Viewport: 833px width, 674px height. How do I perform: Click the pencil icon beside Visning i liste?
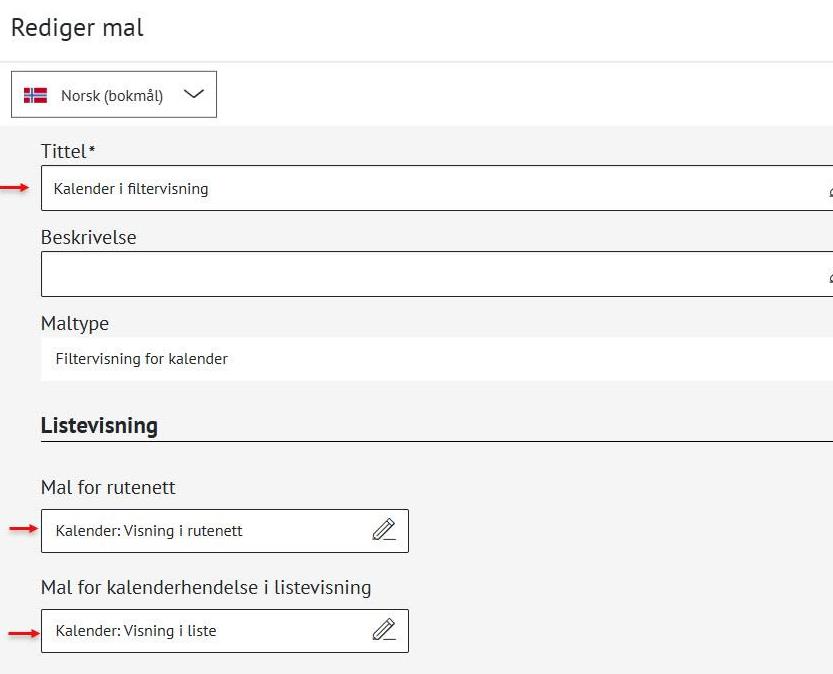(x=384, y=630)
